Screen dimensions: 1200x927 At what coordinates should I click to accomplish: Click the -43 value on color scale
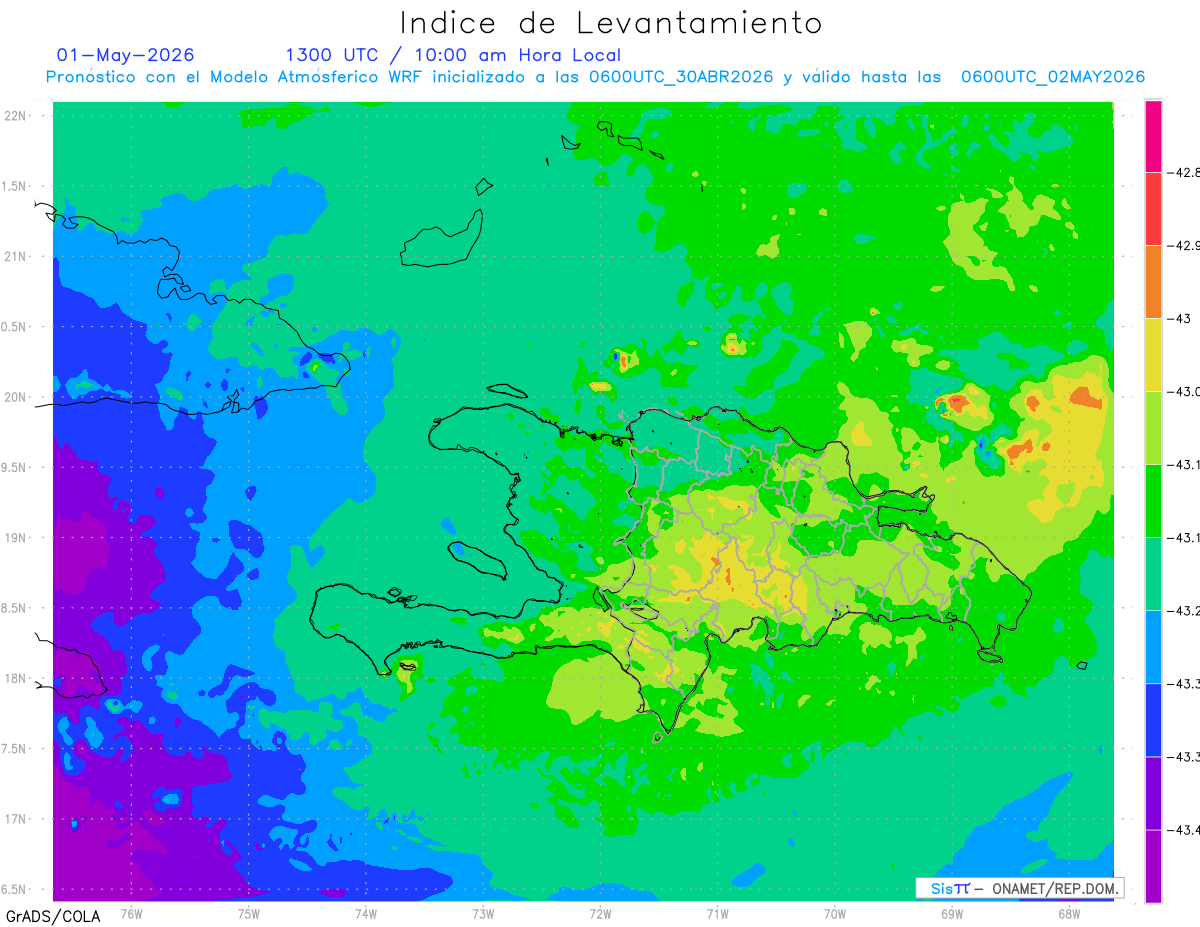(1183, 319)
